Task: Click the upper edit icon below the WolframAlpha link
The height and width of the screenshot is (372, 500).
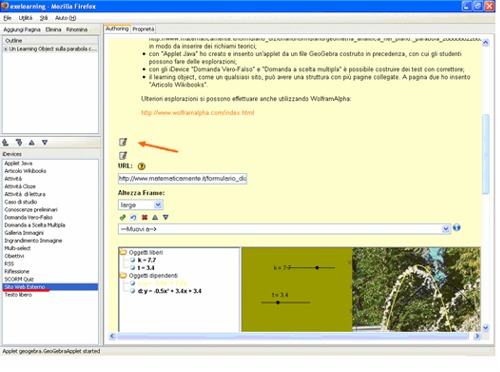Action: click(123, 142)
